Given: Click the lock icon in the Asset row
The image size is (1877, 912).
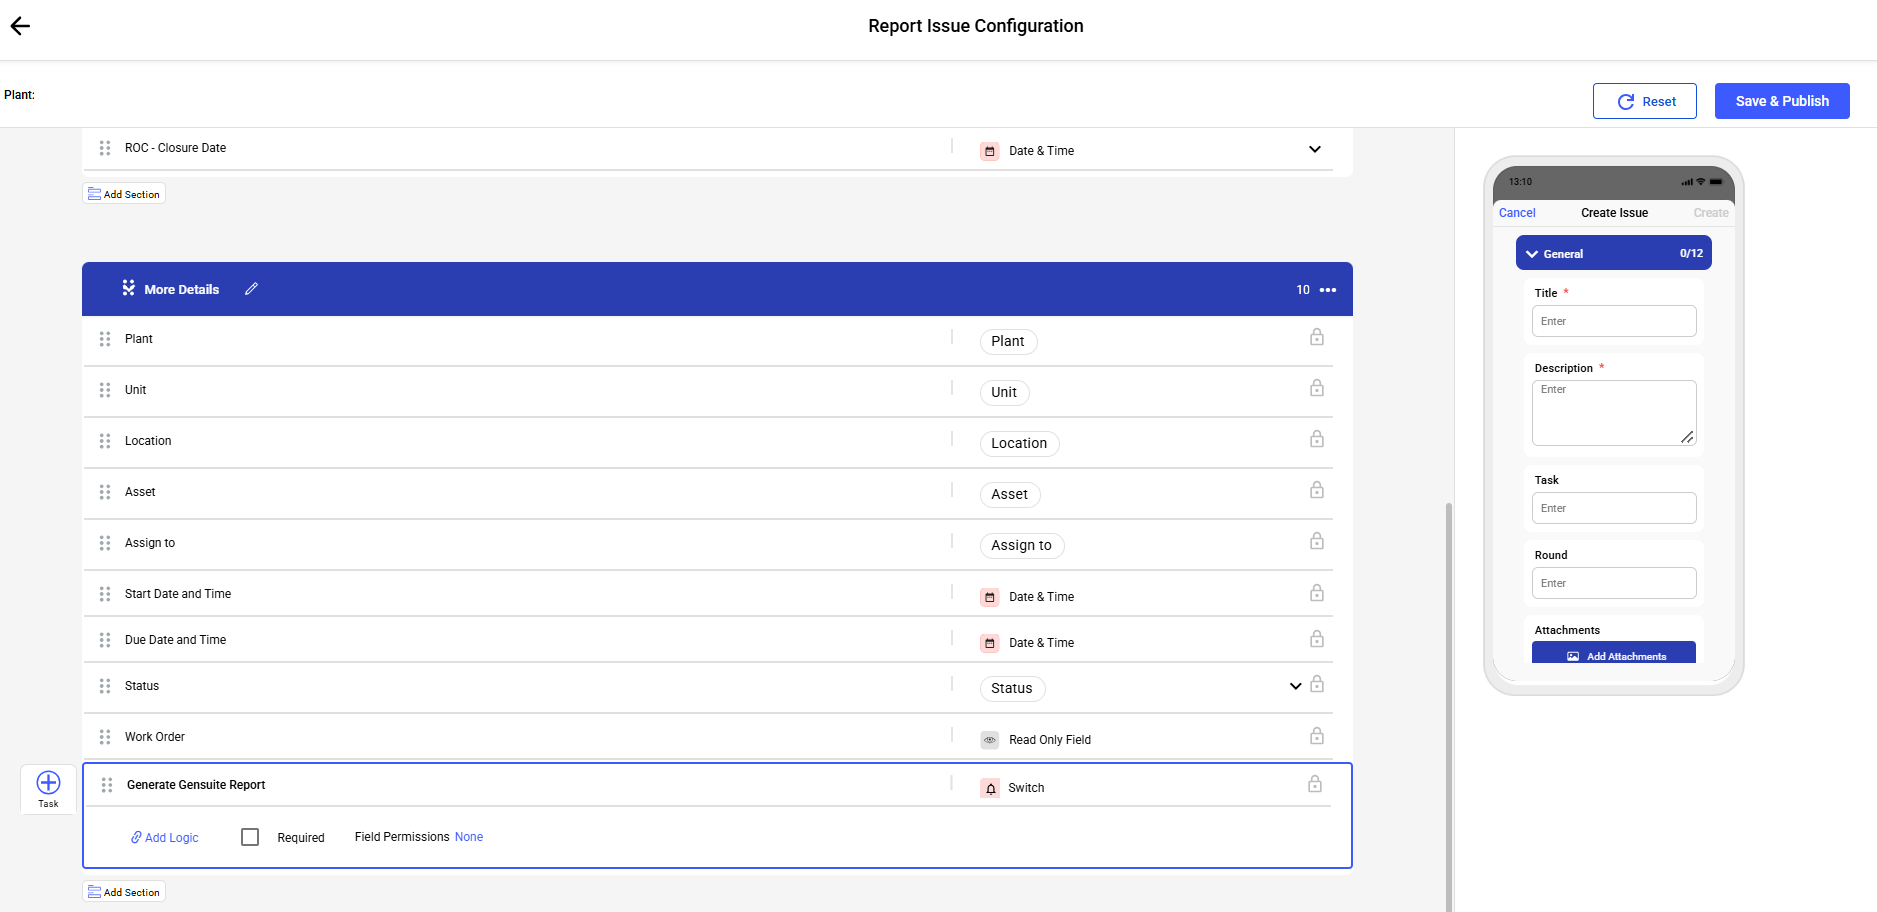Looking at the screenshot, I should pyautogui.click(x=1317, y=490).
